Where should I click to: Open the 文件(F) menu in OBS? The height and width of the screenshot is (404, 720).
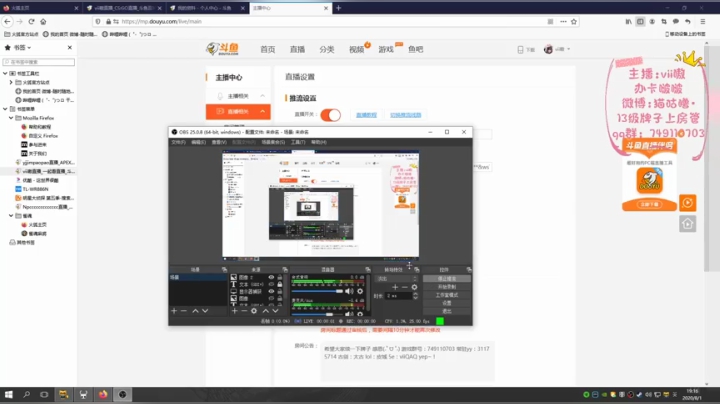(x=178, y=142)
